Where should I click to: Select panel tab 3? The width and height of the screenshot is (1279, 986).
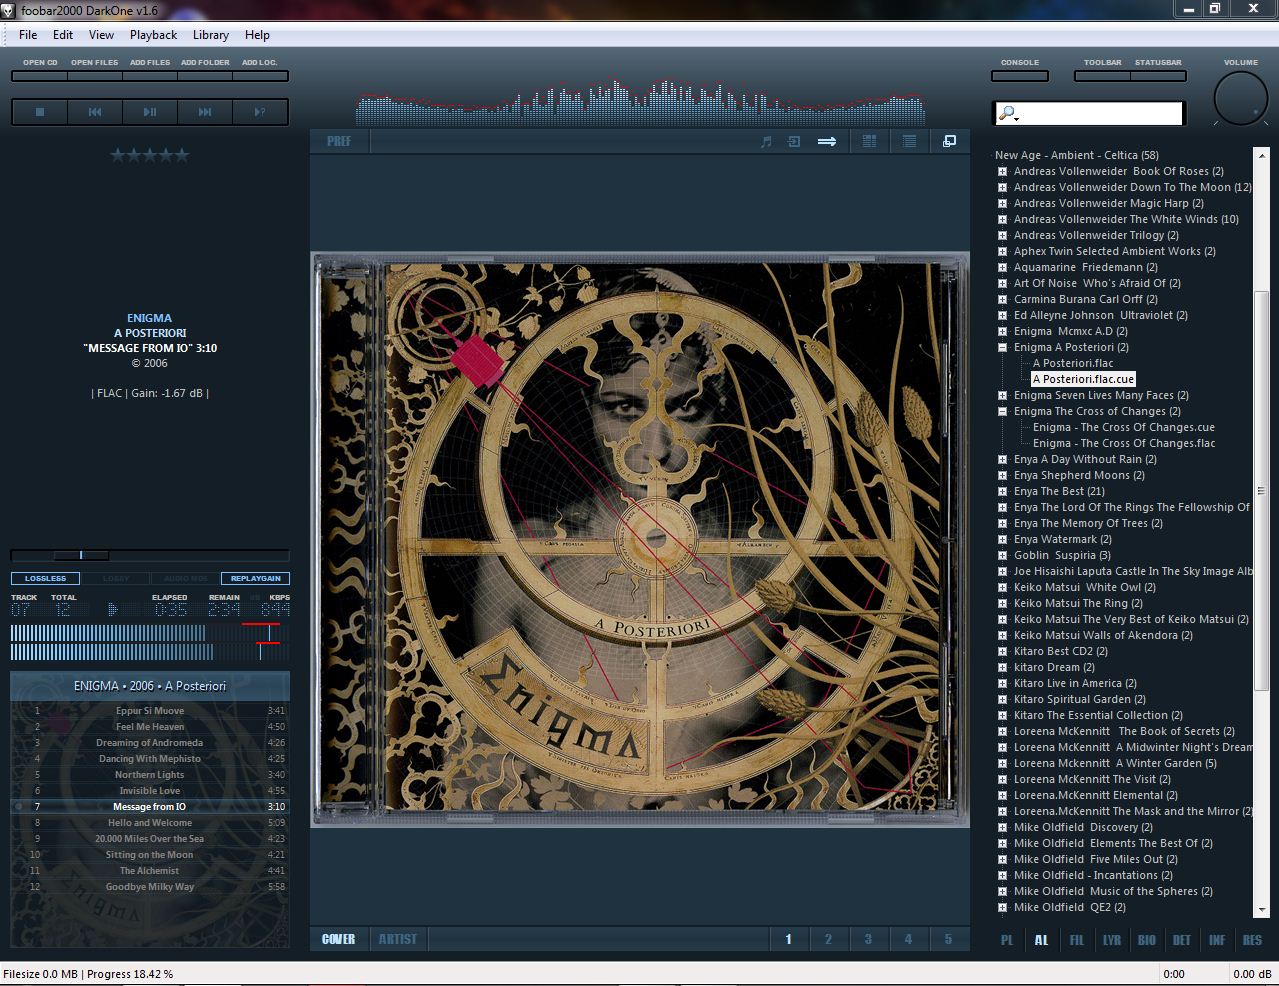coord(868,939)
